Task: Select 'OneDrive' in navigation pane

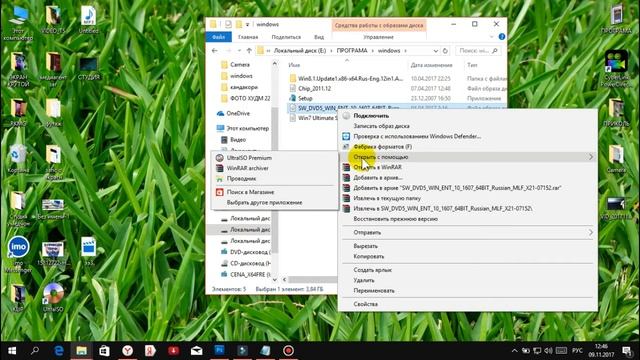Action: 238,113
